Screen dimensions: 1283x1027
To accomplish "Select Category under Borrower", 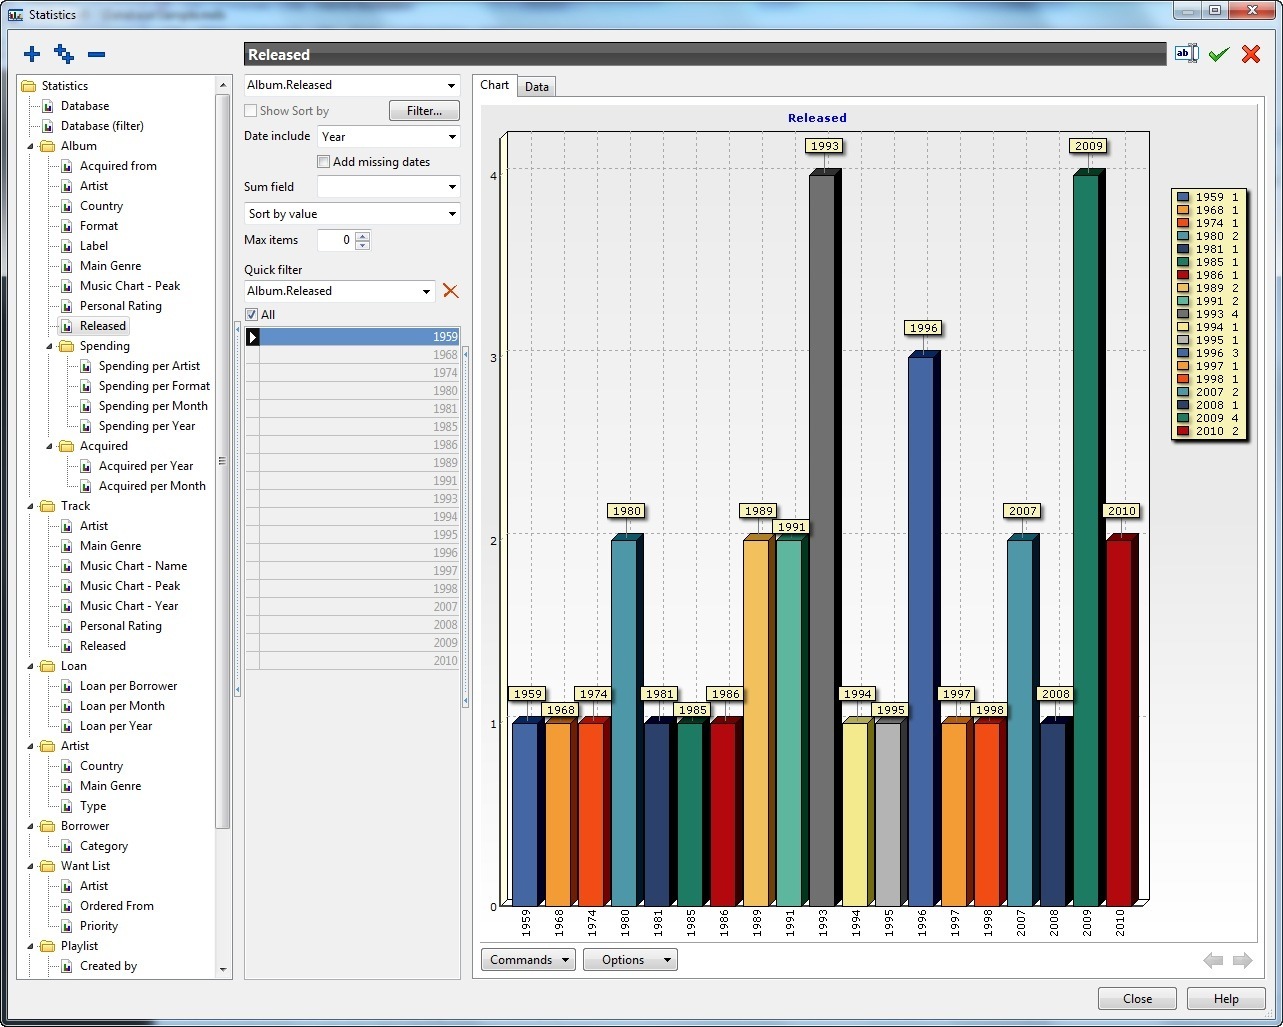I will click(104, 846).
